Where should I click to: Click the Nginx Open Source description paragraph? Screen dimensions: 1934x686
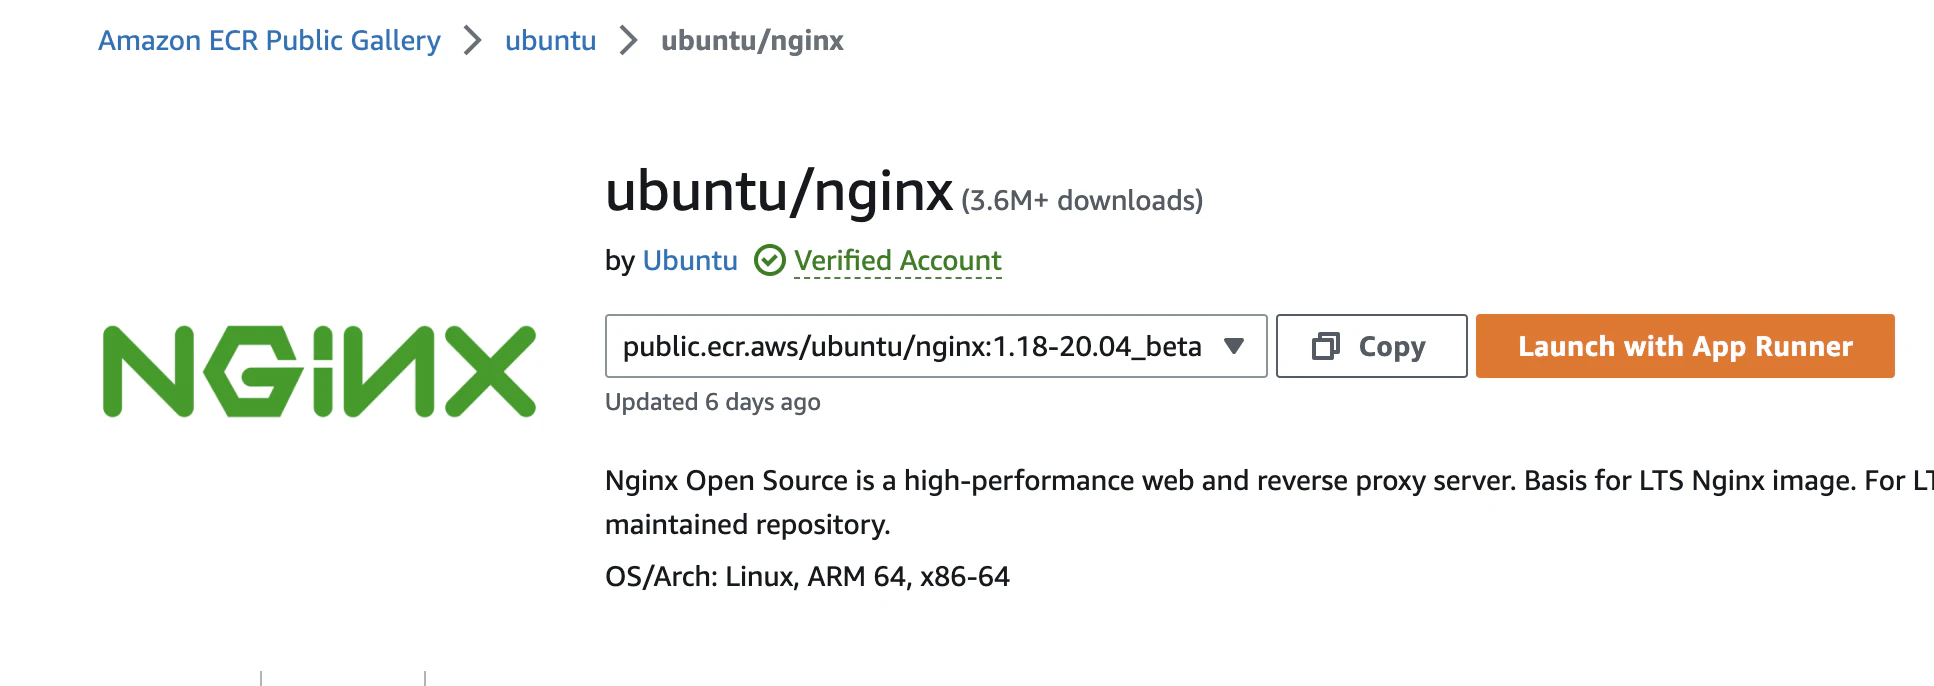coord(1269,502)
